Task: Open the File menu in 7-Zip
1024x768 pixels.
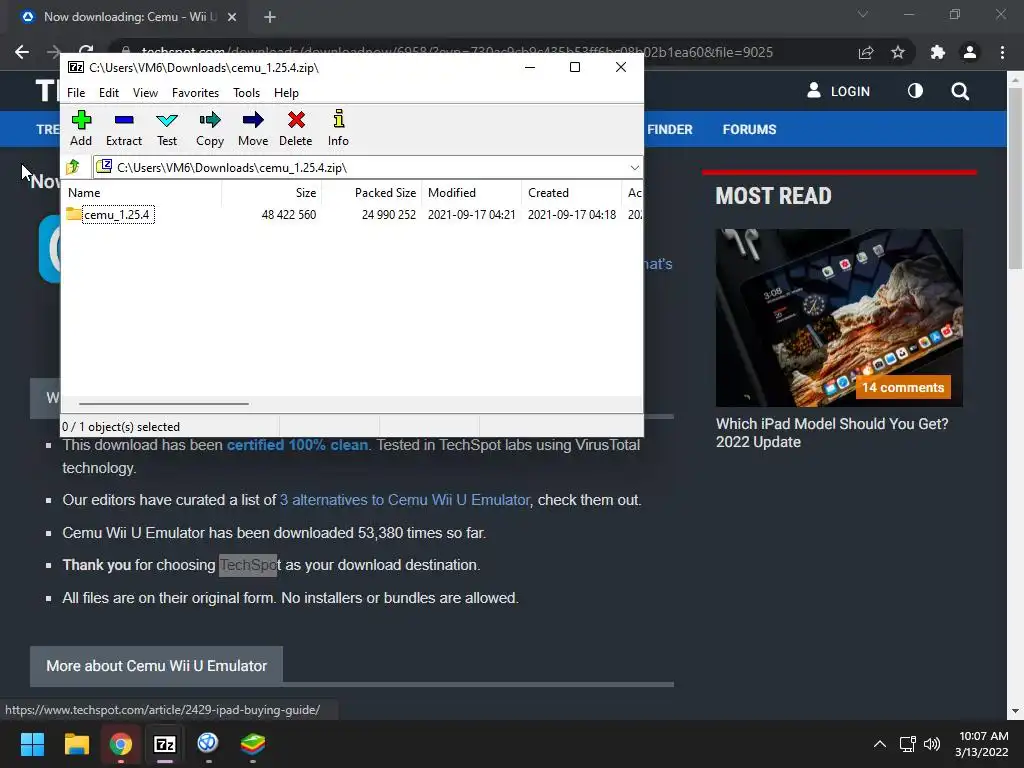Action: point(76,93)
